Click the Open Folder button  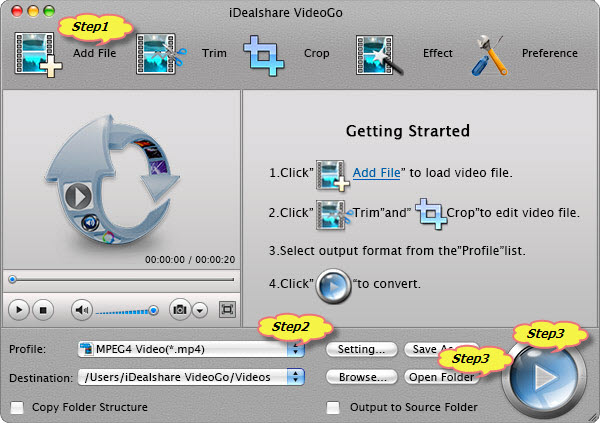coord(441,377)
